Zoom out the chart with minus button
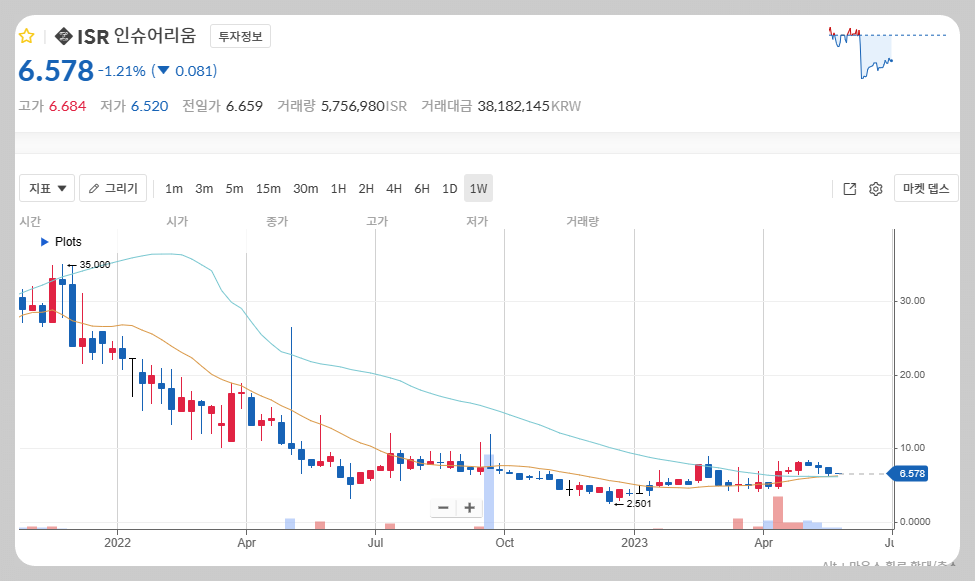The image size is (975, 581). 443,508
